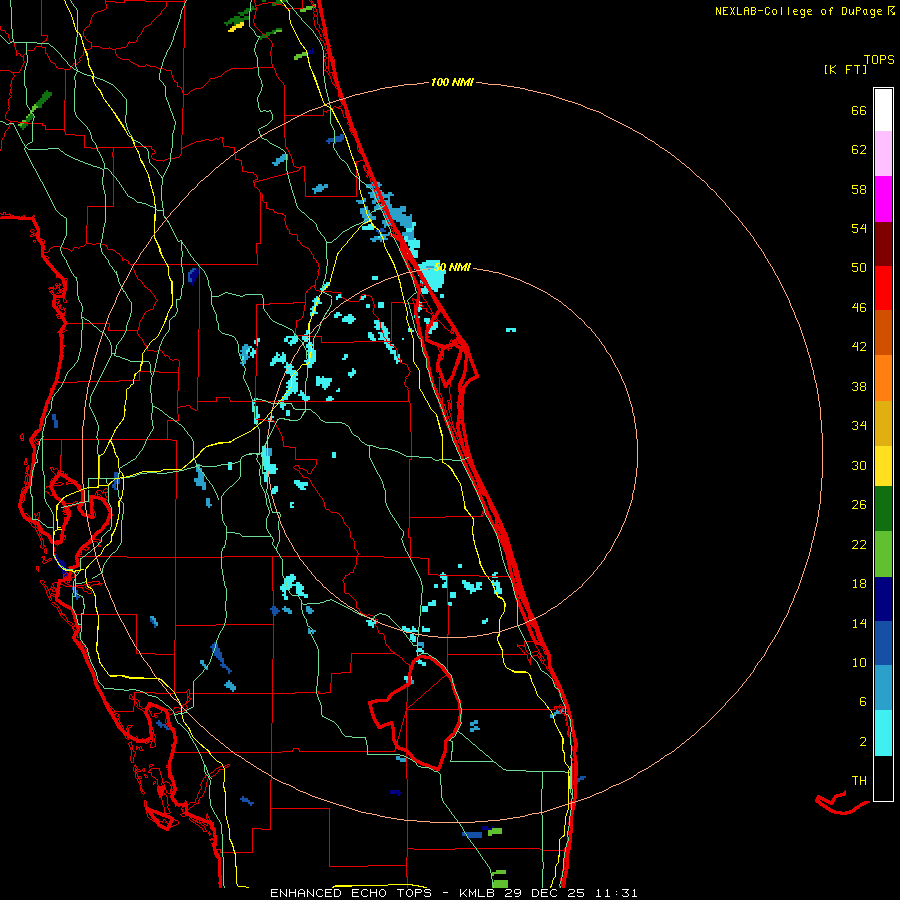Click the 66 legend value

coord(859,111)
